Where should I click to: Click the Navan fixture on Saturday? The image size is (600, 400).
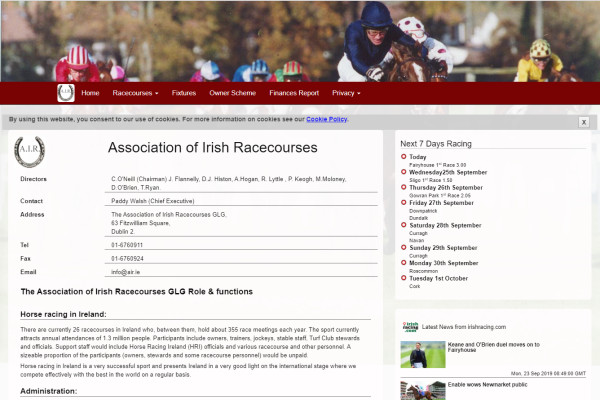[416, 240]
